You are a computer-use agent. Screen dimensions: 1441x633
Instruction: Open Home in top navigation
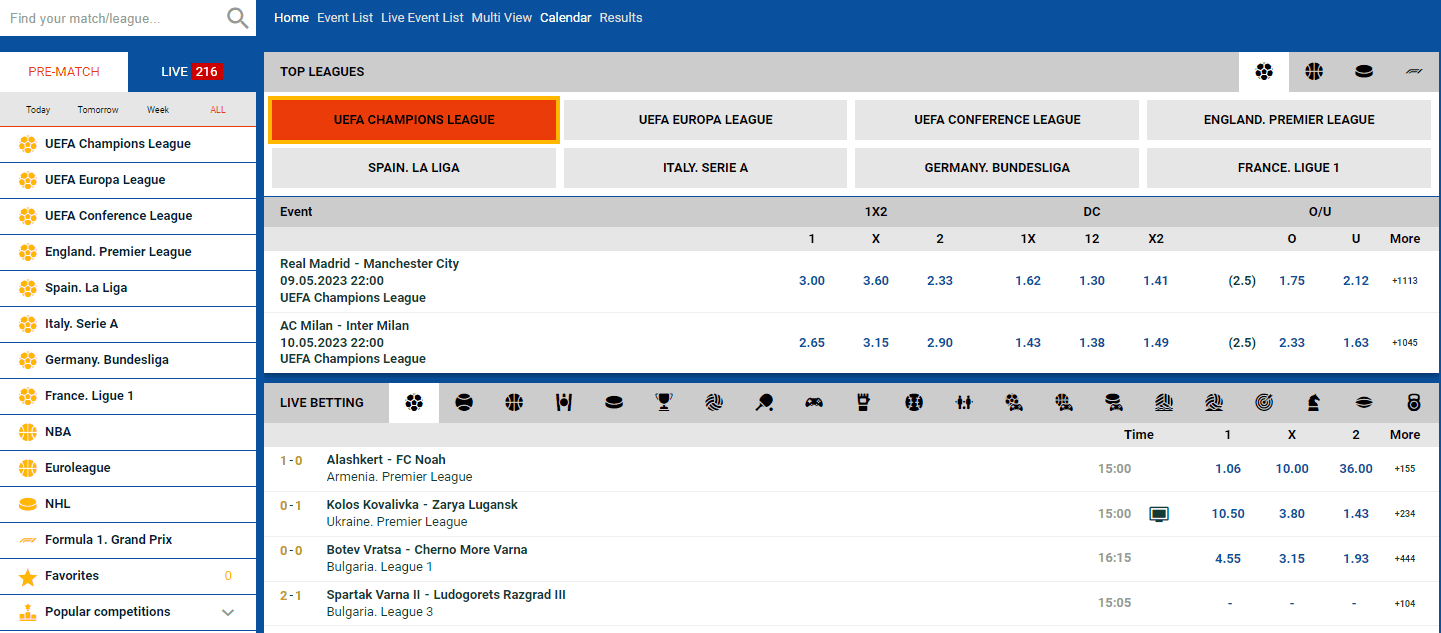pos(291,18)
